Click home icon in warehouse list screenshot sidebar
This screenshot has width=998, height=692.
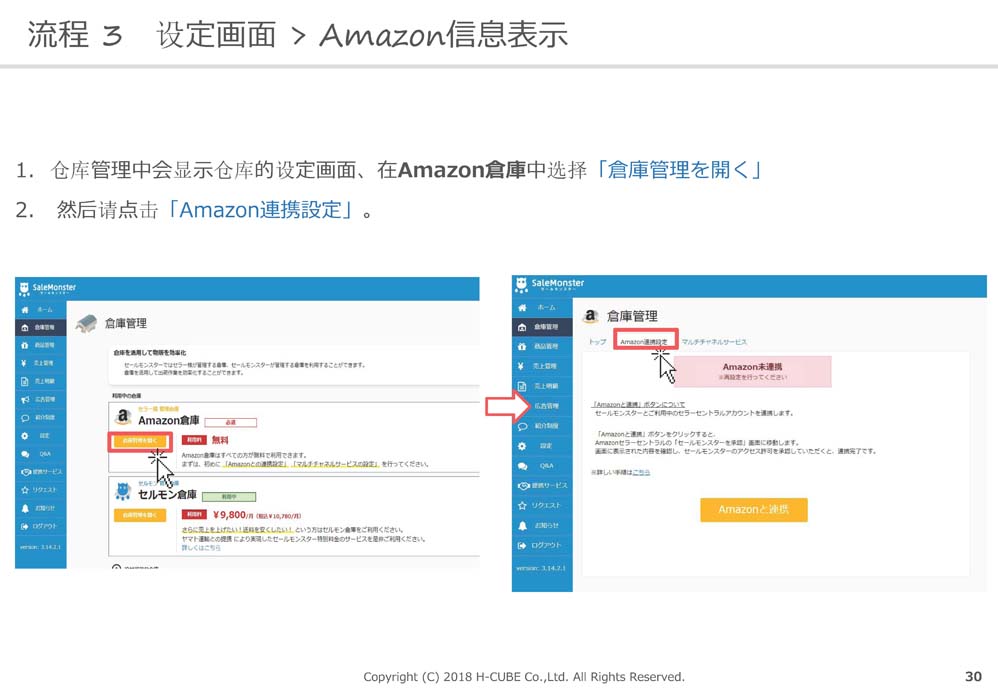[x=25, y=310]
